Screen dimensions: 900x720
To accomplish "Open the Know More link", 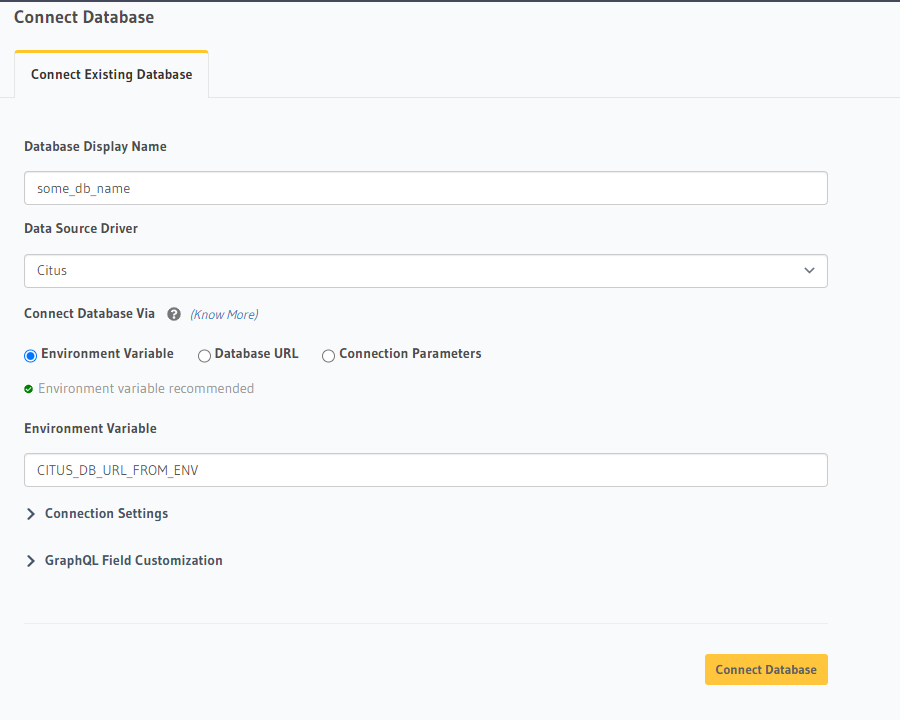I will [224, 314].
